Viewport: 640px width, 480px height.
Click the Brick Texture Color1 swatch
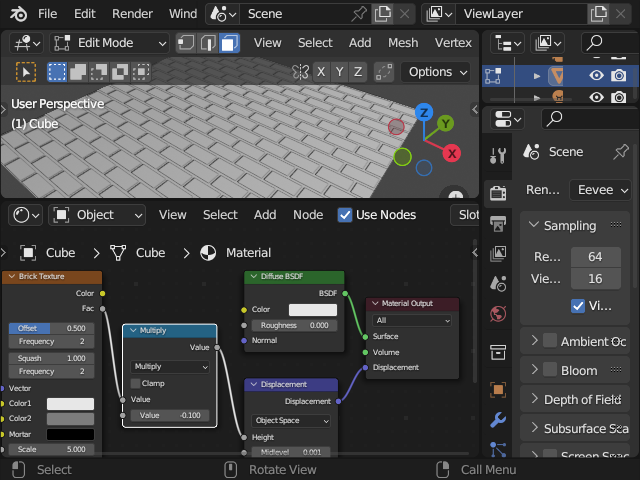pyautogui.click(x=70, y=404)
